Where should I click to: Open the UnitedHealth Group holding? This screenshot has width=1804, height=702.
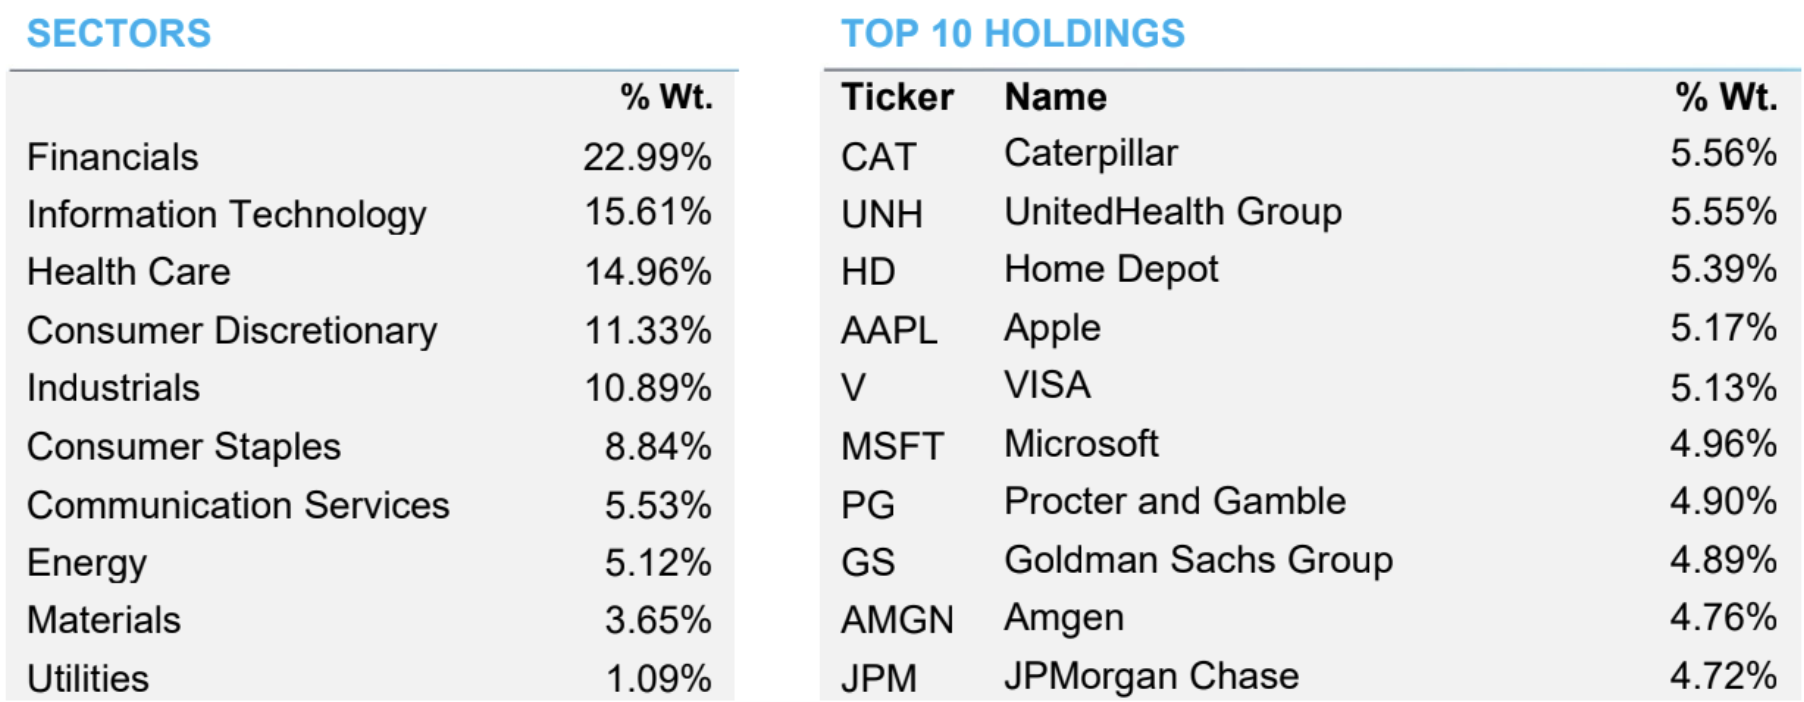1173,212
